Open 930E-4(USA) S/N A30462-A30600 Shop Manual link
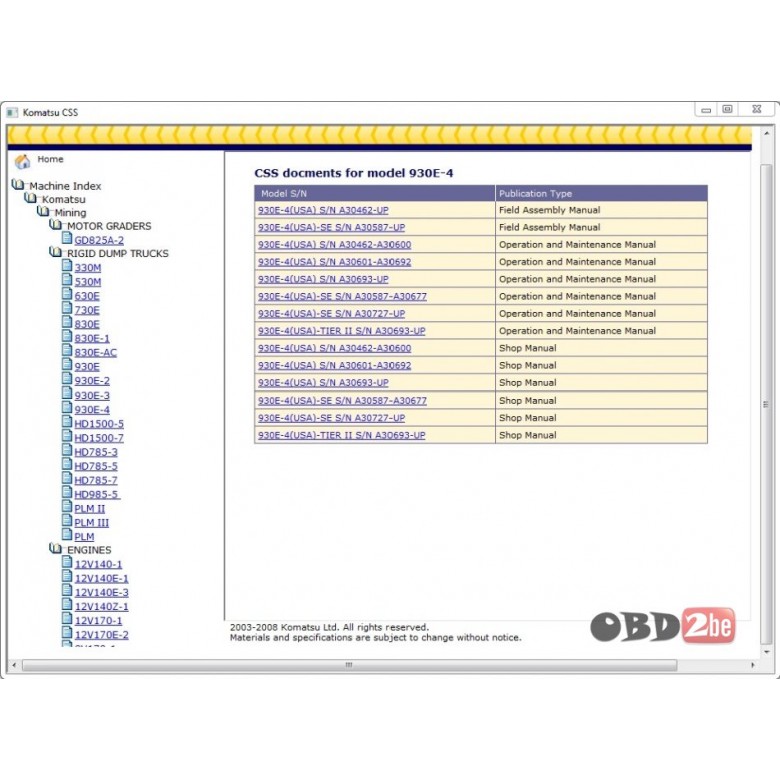Screen dimensions: 780x780 [334, 348]
